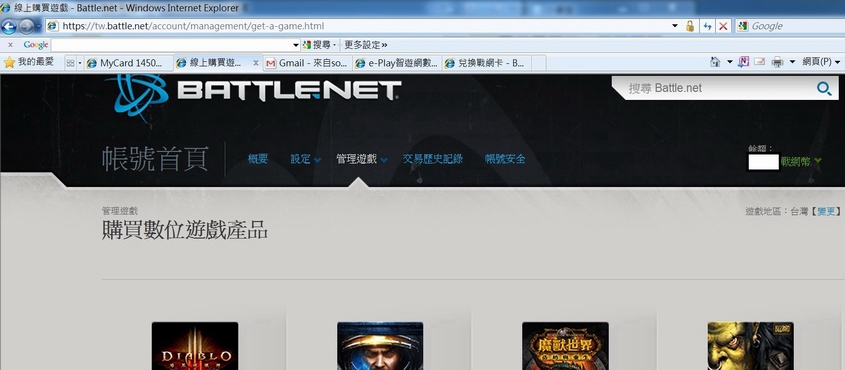This screenshot has height=370, width=845.
Task: Switch to the Gmail browser tab
Action: click(x=308, y=63)
